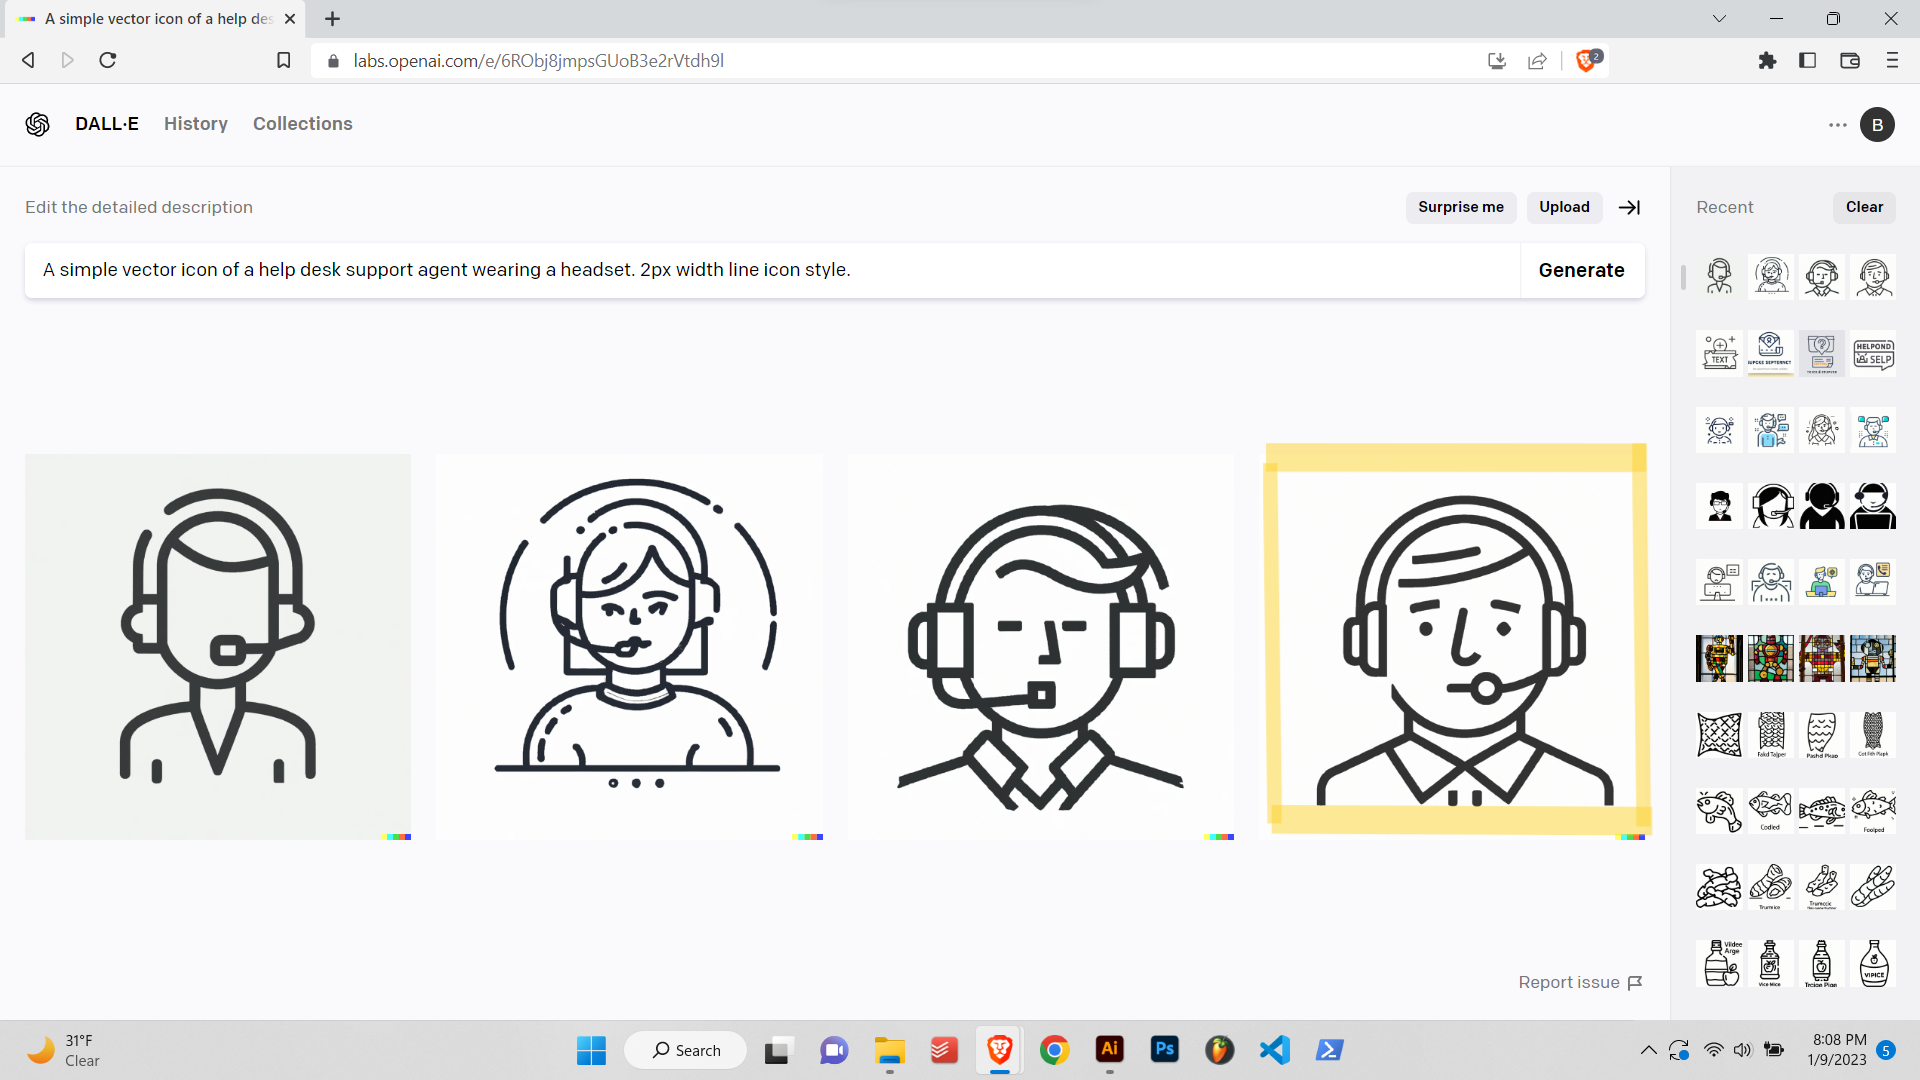Image resolution: width=1920 pixels, height=1080 pixels.
Task: Show hidden system tray icons chevron
Action: pos(1648,1050)
